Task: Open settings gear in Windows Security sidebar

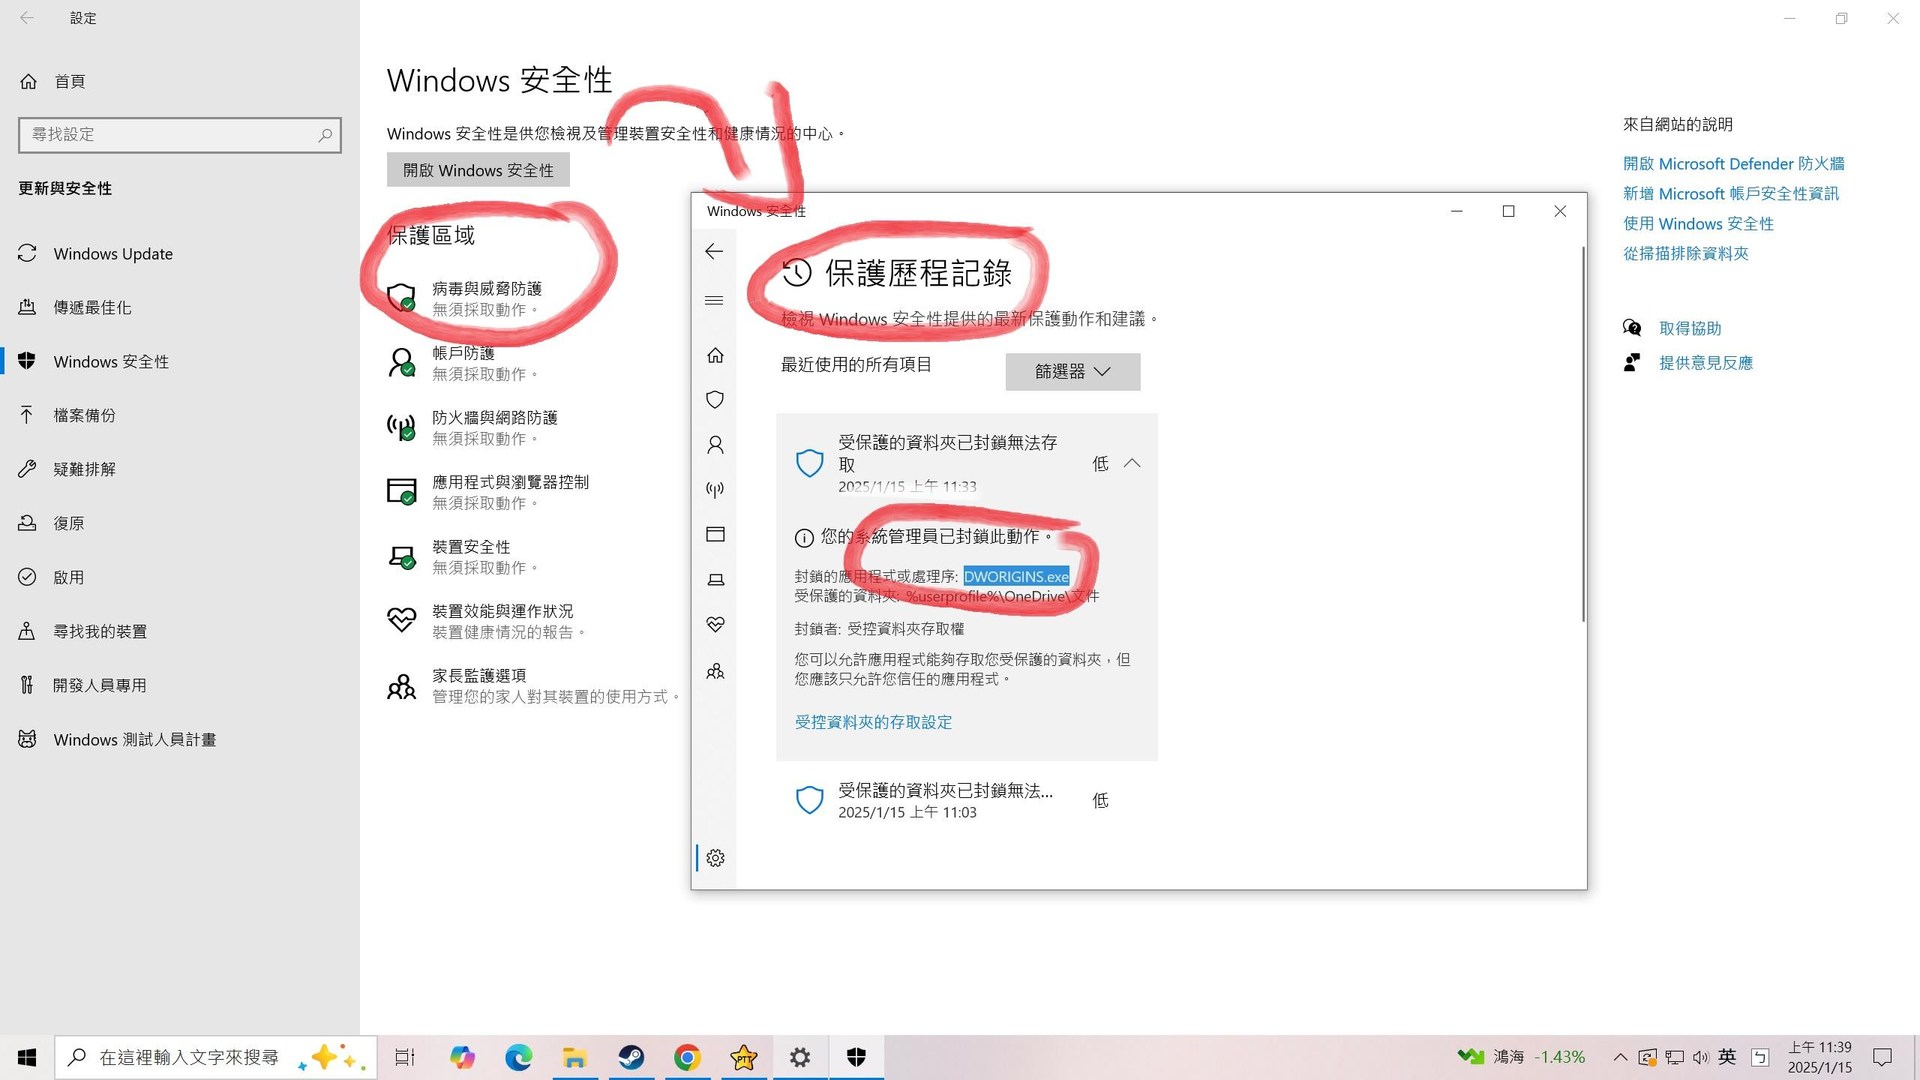Action: [715, 858]
